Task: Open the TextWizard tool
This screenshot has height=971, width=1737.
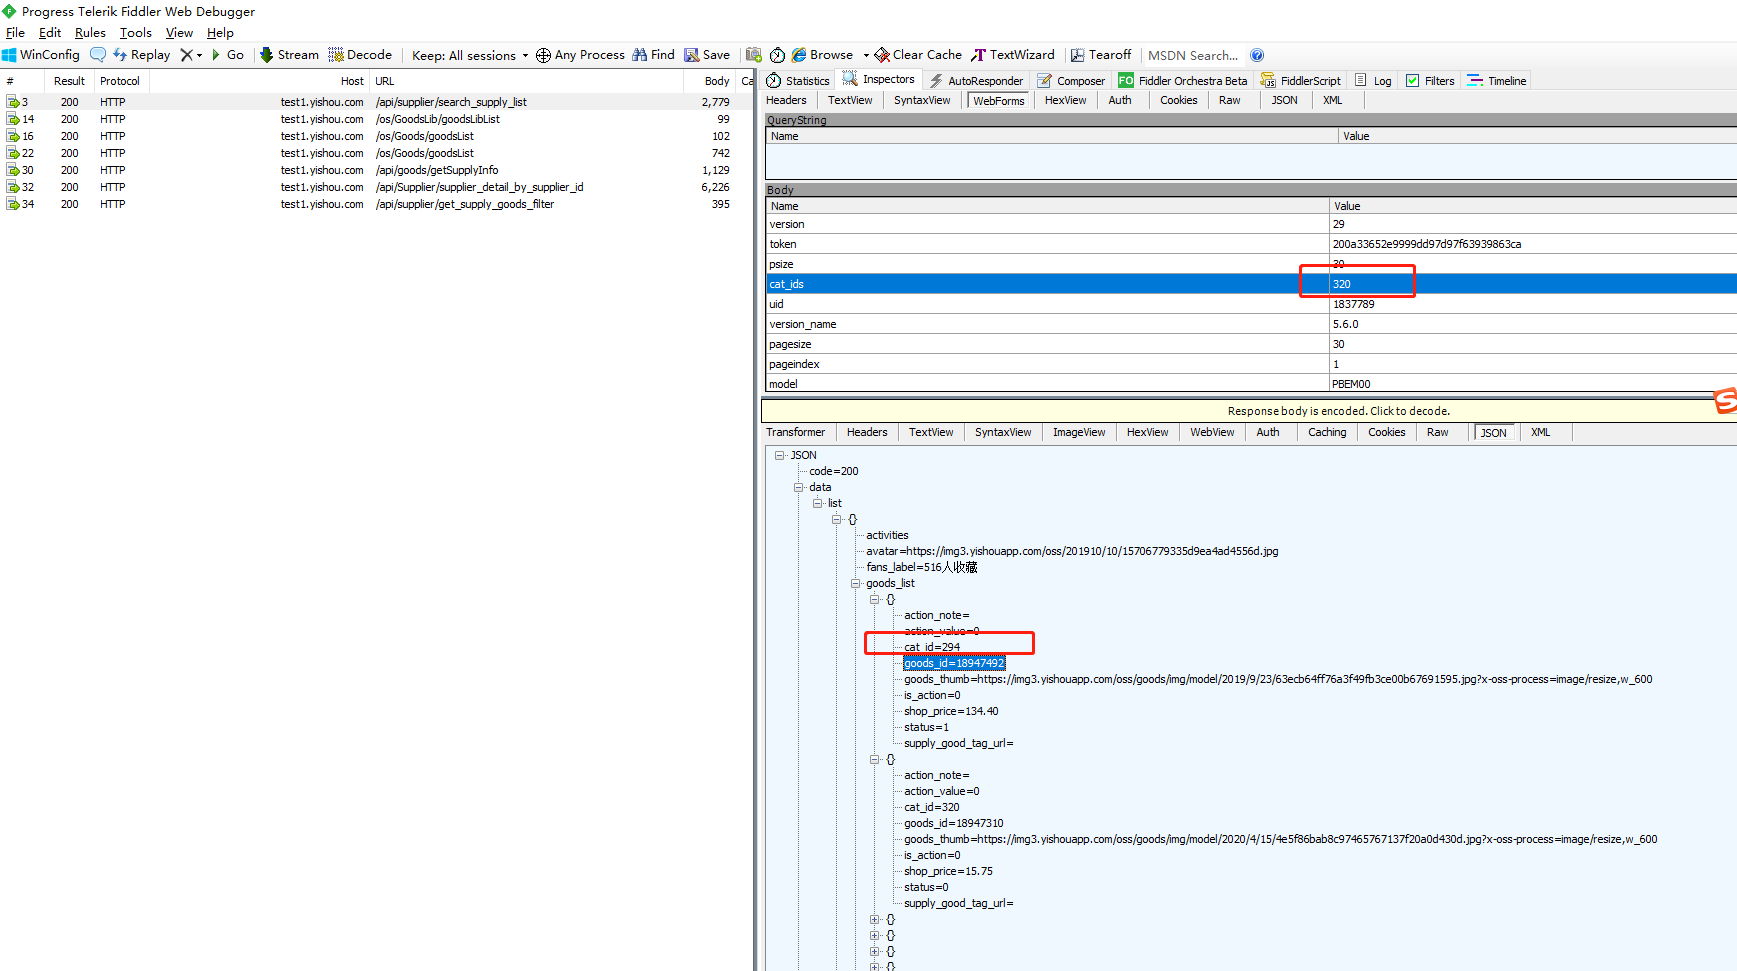Action: [1013, 55]
